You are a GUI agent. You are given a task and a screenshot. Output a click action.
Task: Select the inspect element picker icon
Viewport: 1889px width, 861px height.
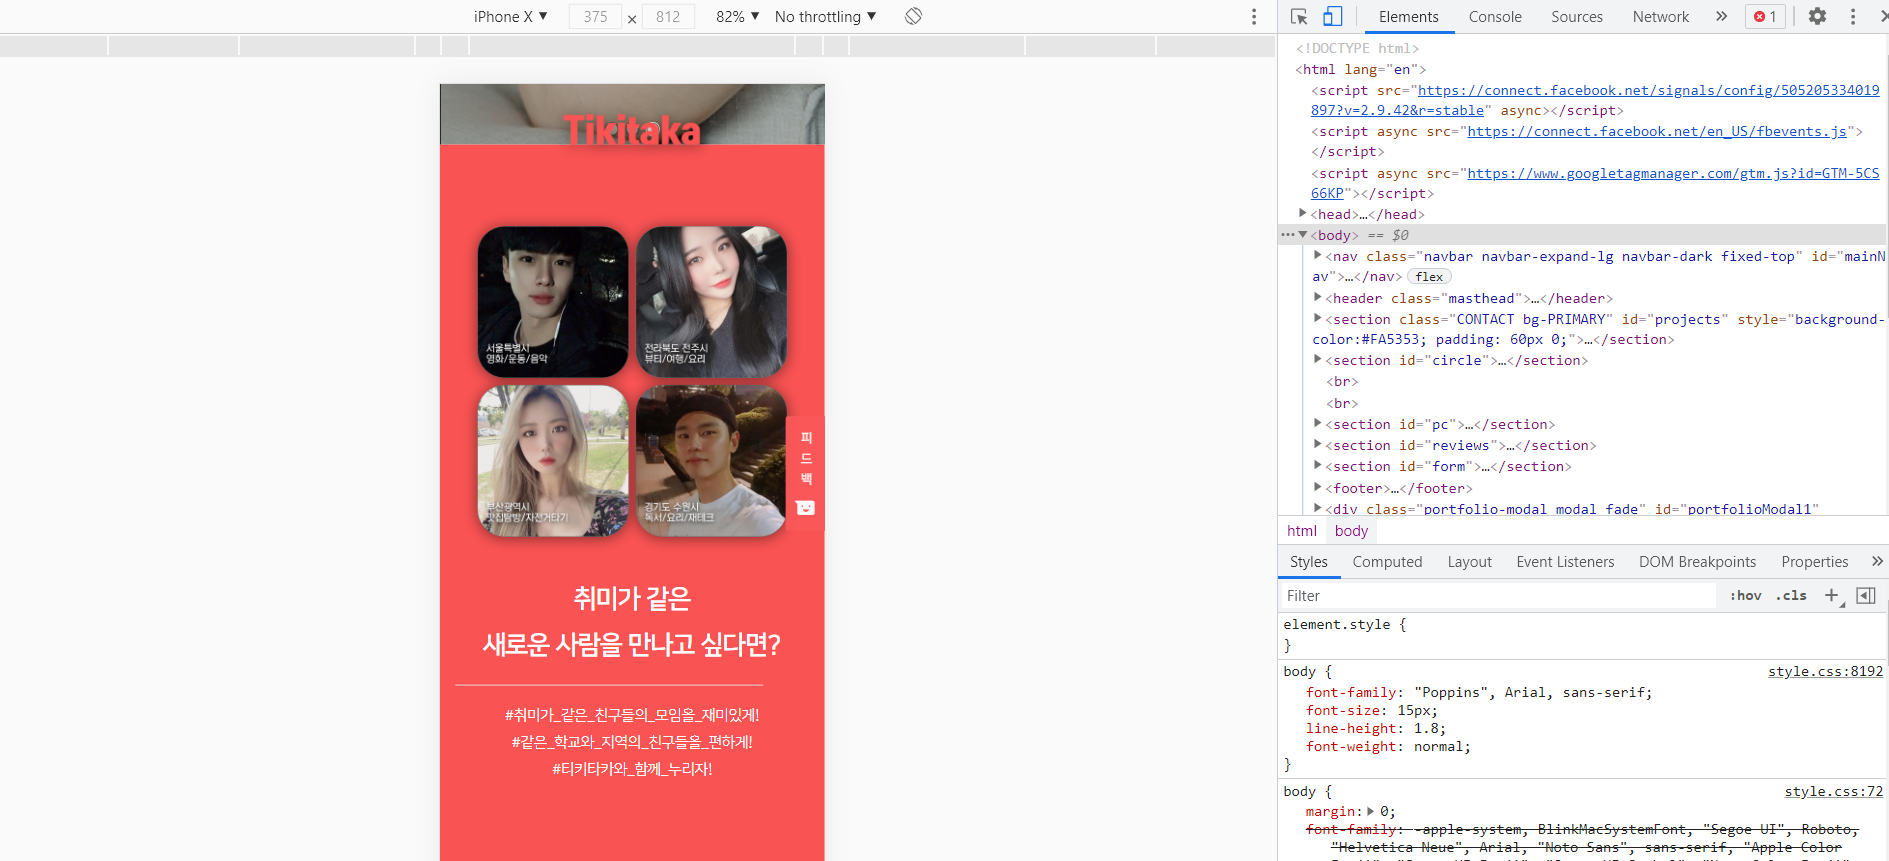point(1299,16)
